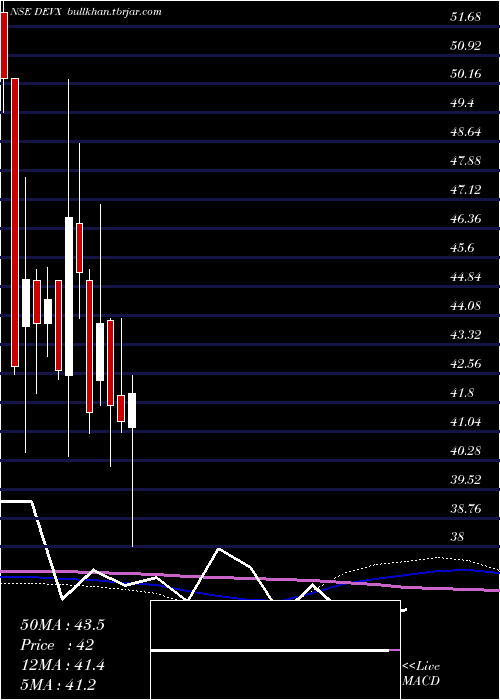Click the 47.12 price axis label
This screenshot has height=700, width=500.
(x=466, y=190)
